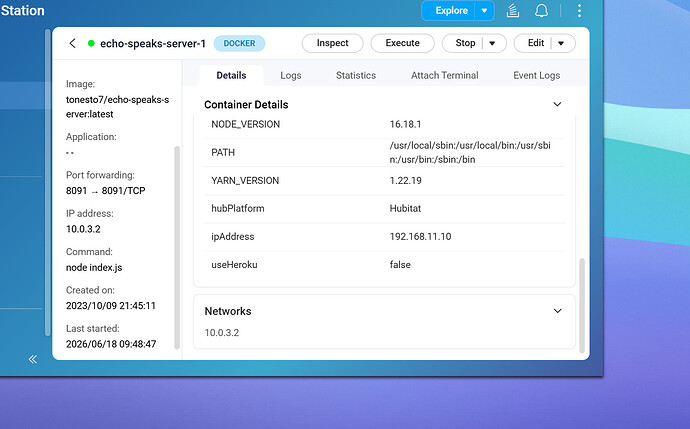Screen dimensions: 690x429
Task: Click the green running status dot
Action: (91, 43)
